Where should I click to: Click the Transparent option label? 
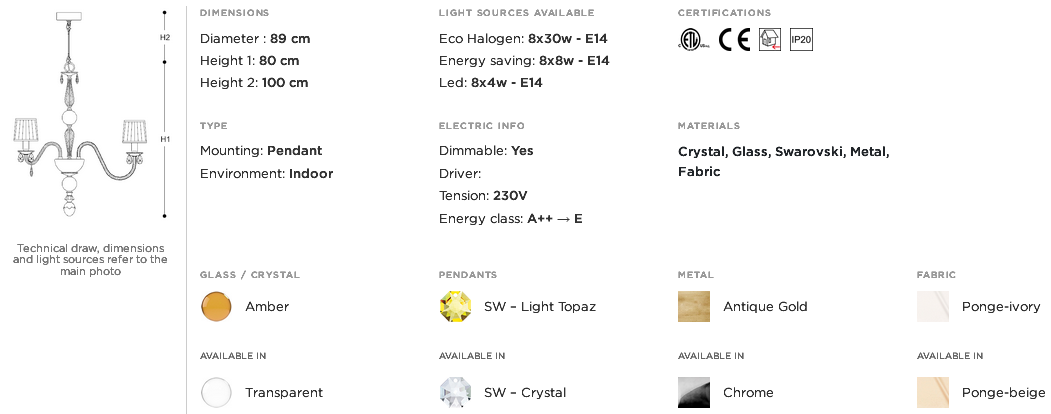[x=284, y=393]
